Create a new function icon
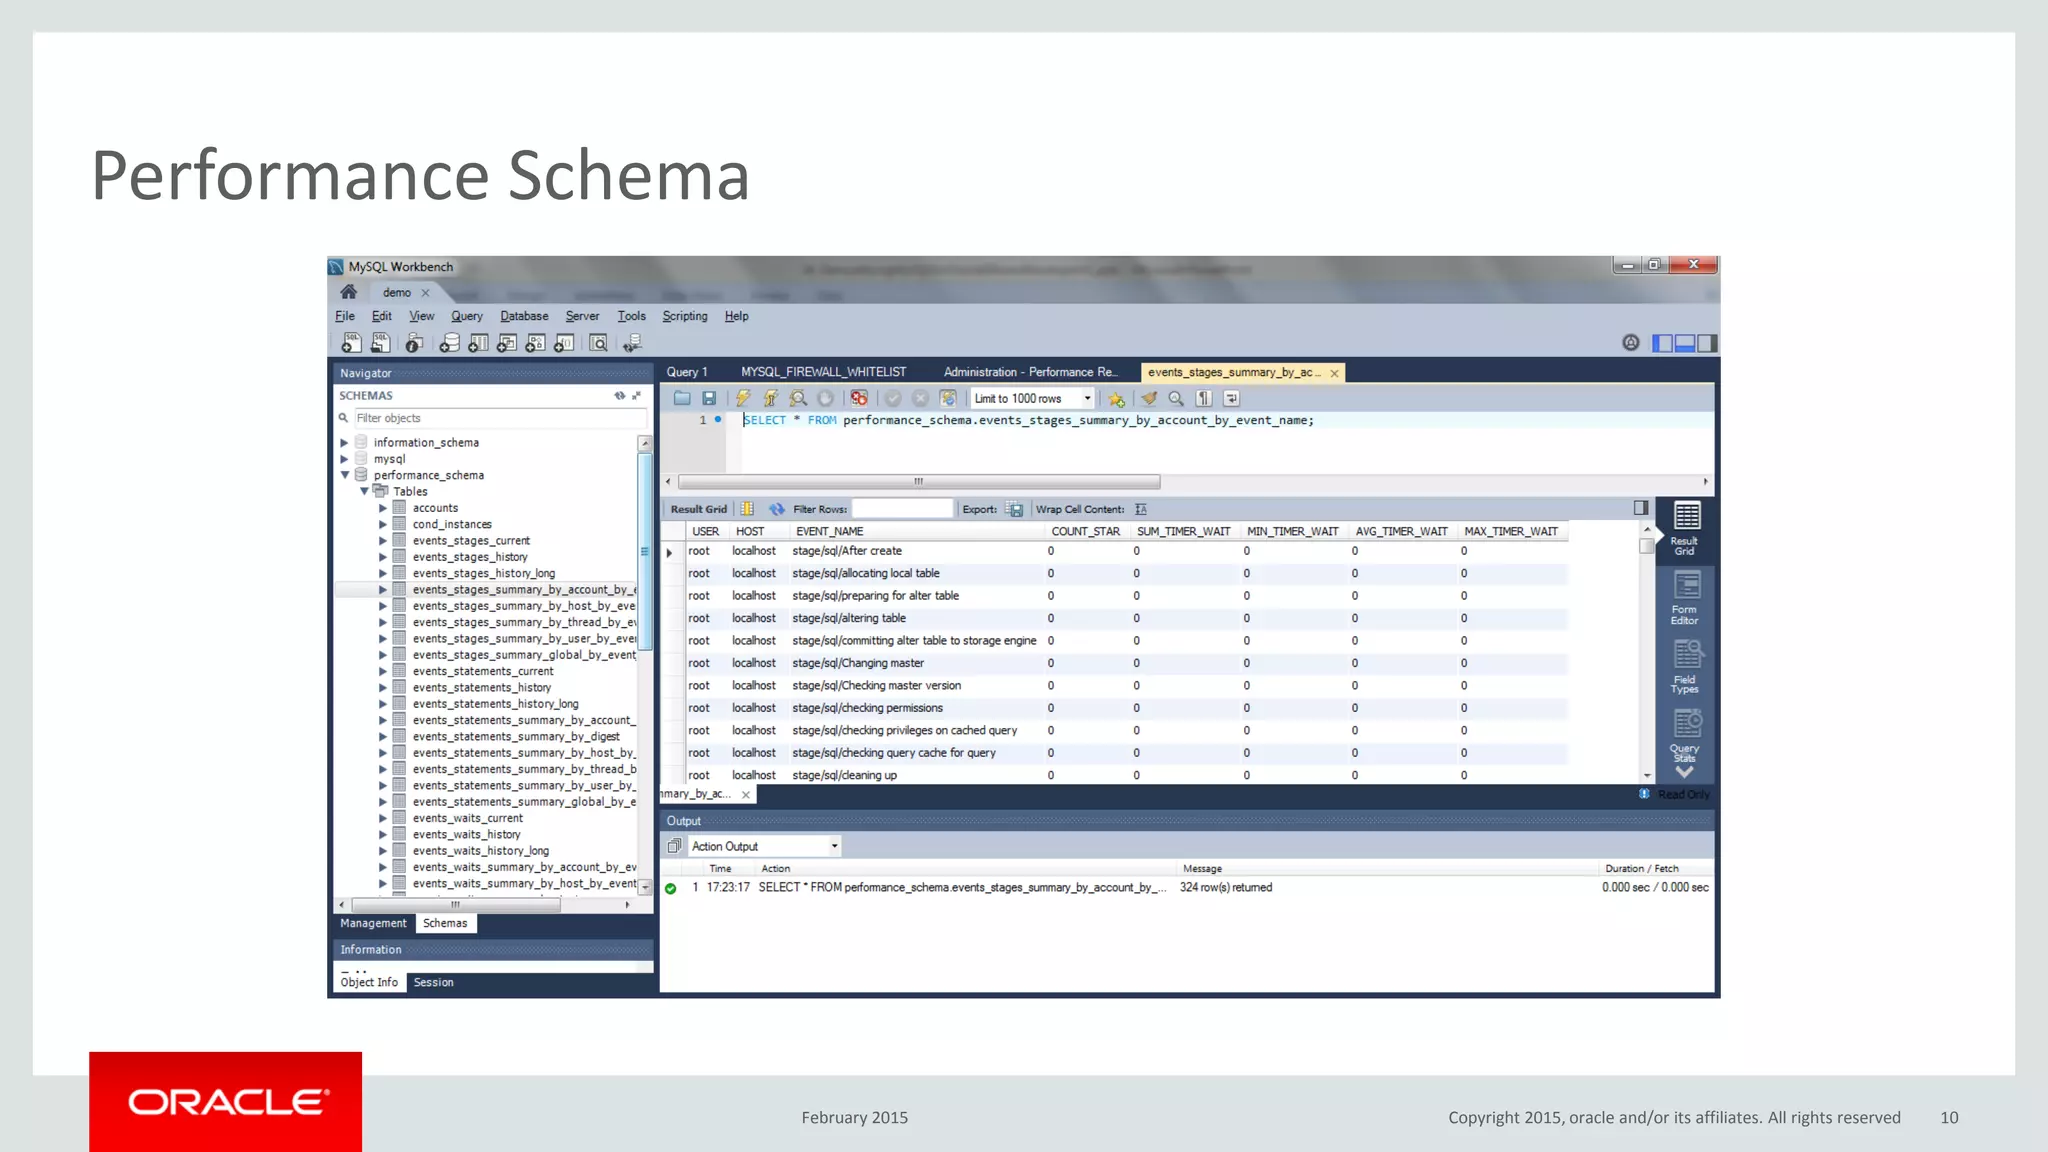2048x1152 pixels. point(564,343)
